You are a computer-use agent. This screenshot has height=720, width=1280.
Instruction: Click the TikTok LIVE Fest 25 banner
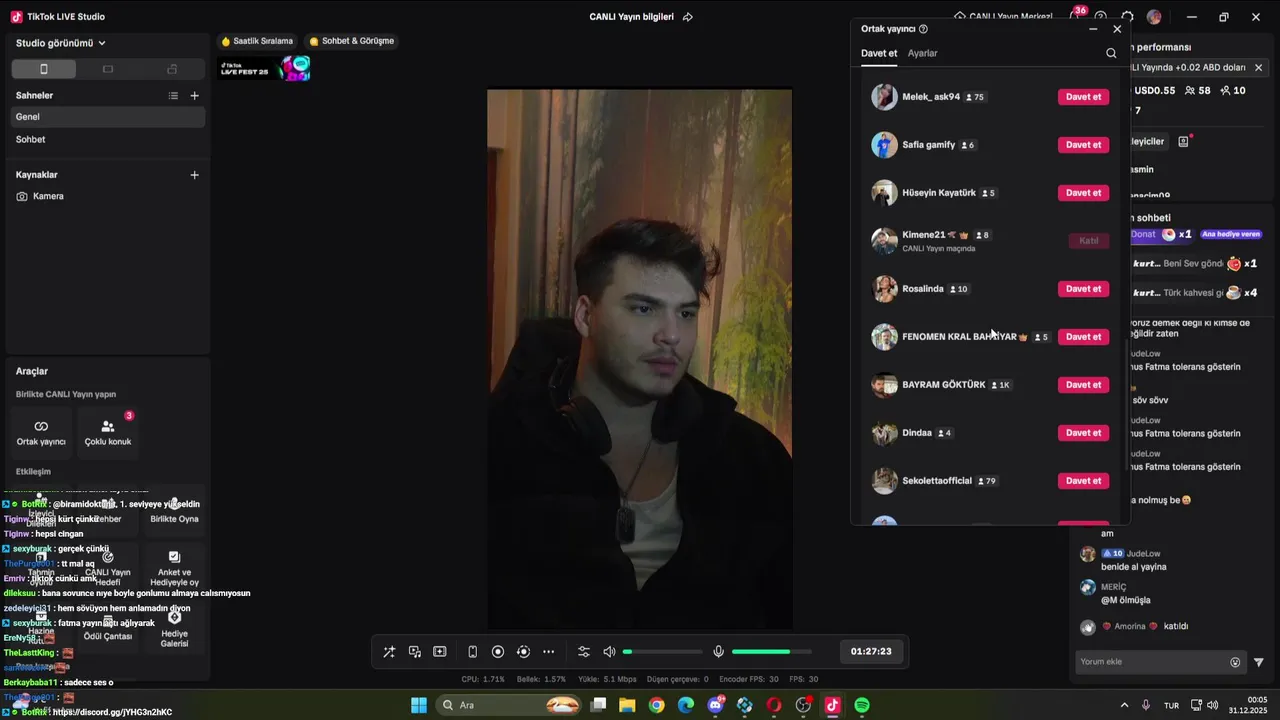[x=265, y=68]
